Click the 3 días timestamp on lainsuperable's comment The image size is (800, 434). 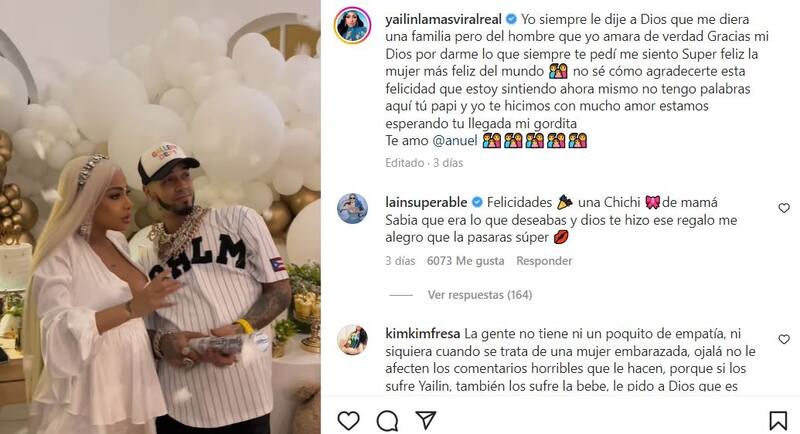tap(400, 261)
